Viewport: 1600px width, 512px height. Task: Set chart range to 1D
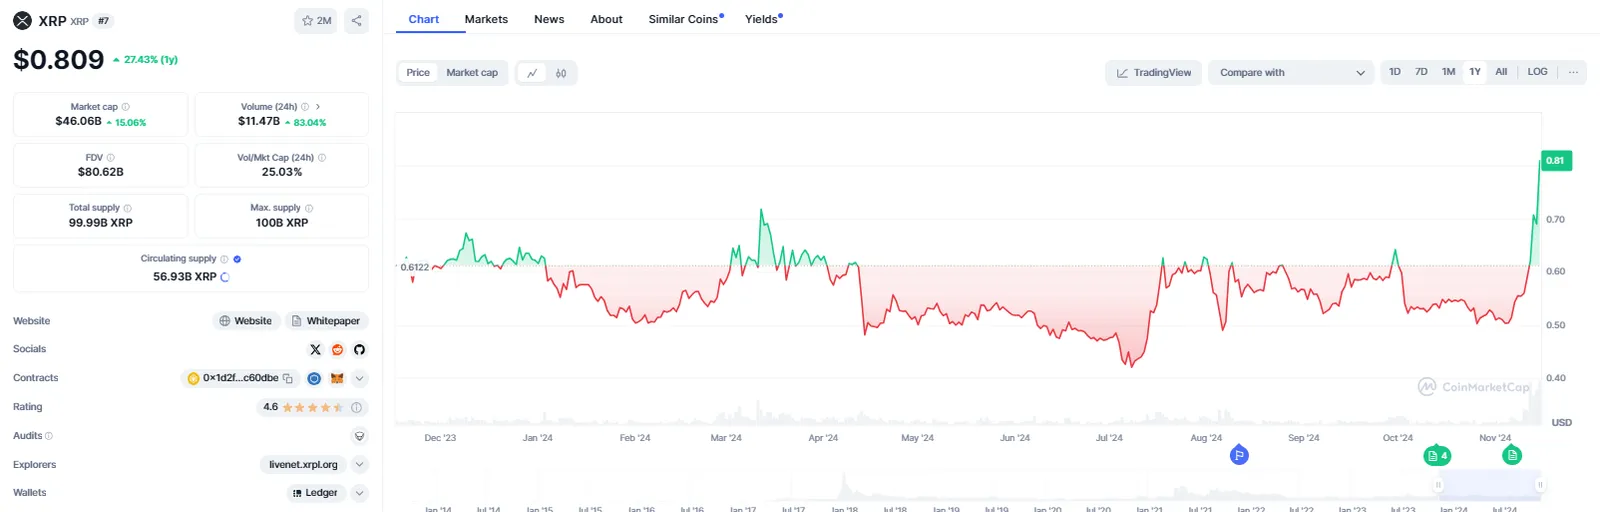1395,72
